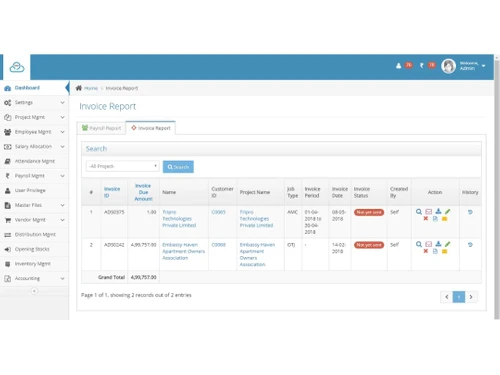
Task: Open Embassy Haven project name link
Action: click(257, 254)
